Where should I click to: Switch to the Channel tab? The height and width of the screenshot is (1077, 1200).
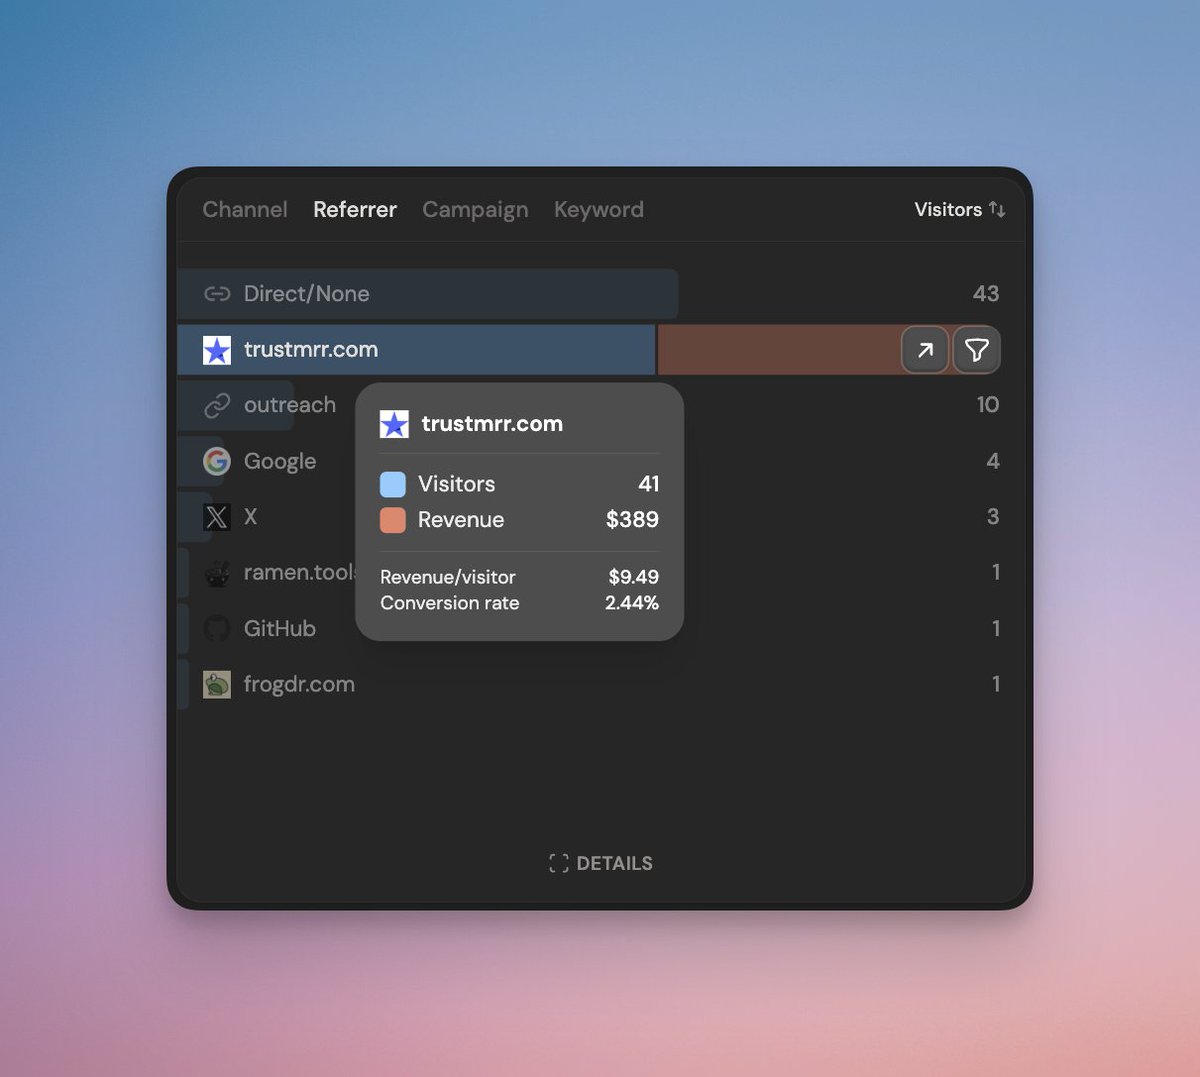click(245, 209)
